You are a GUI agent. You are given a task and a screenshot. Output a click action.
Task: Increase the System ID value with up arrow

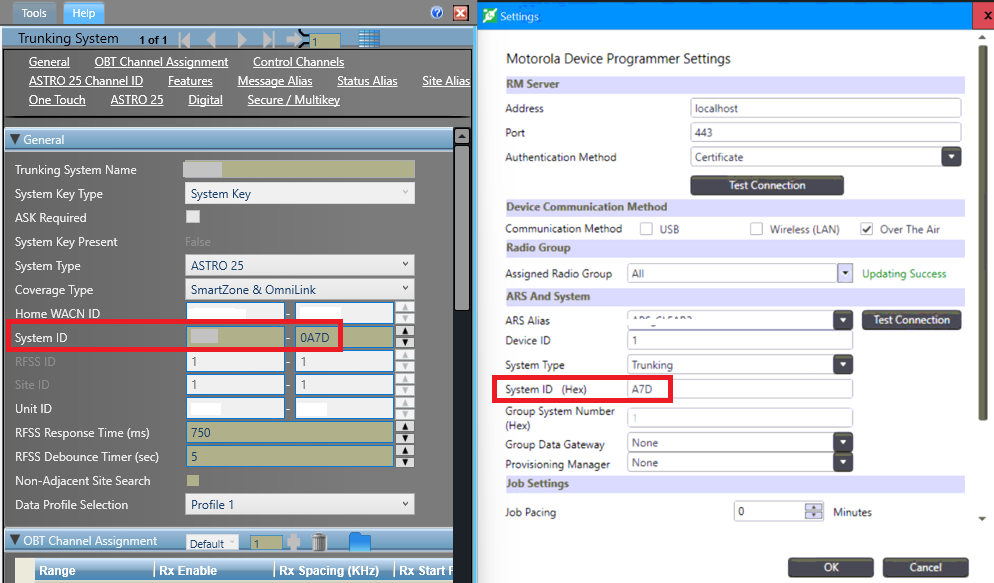click(x=404, y=331)
